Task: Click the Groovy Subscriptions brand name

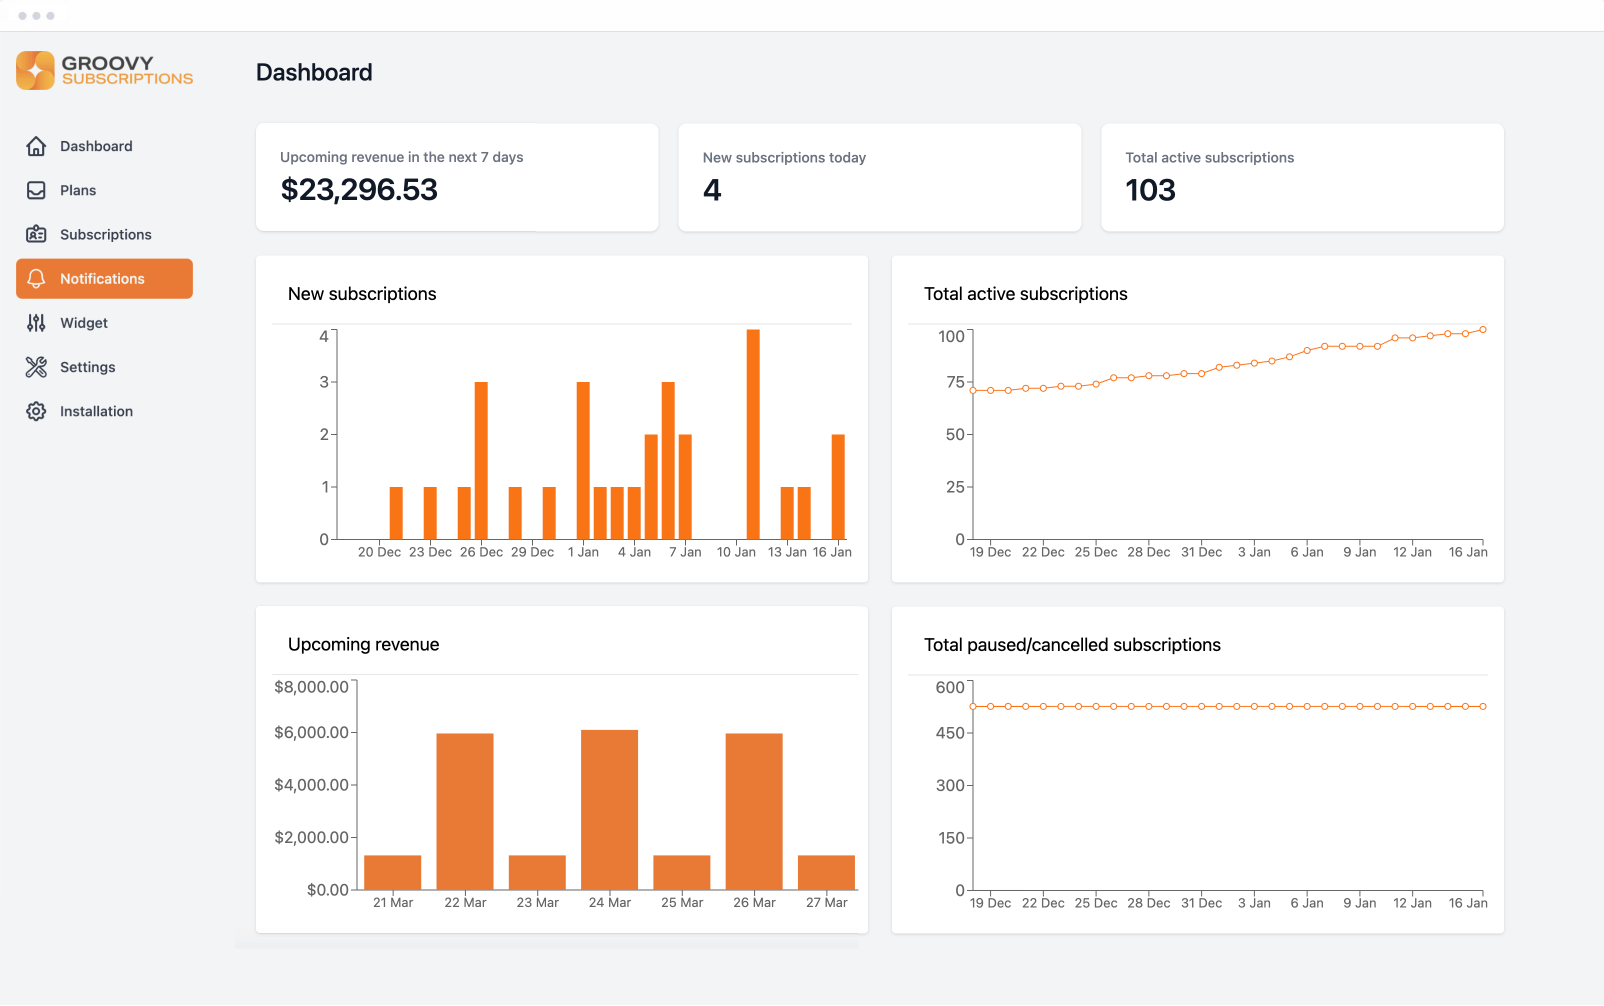Action: pos(127,70)
